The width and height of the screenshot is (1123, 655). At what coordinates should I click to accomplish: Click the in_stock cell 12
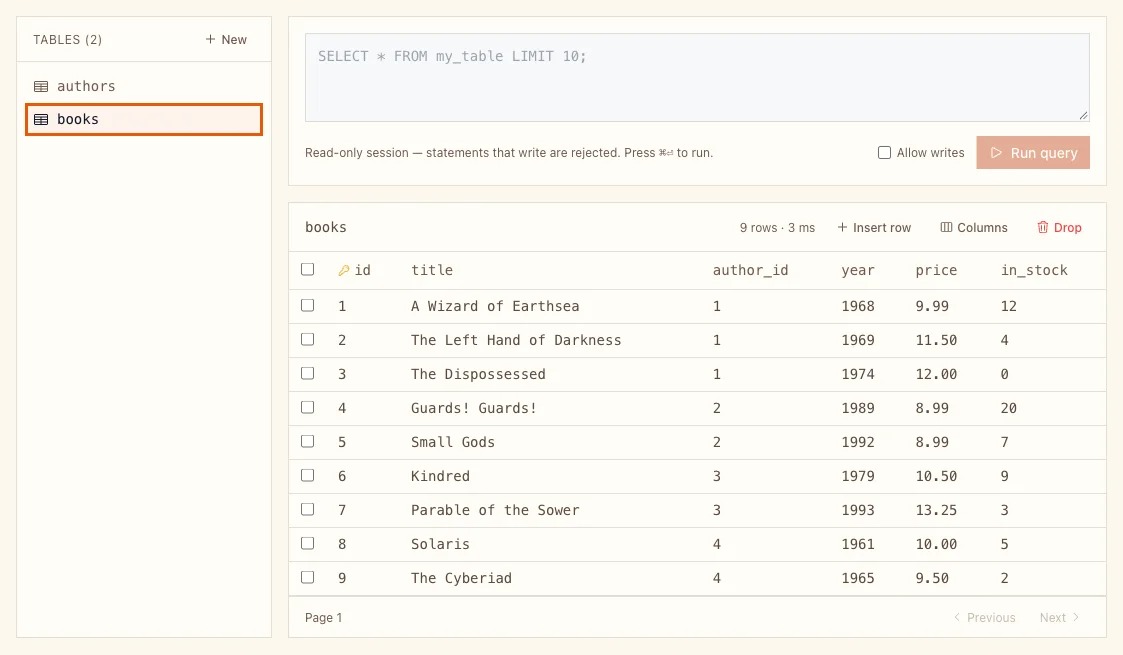(x=1008, y=306)
